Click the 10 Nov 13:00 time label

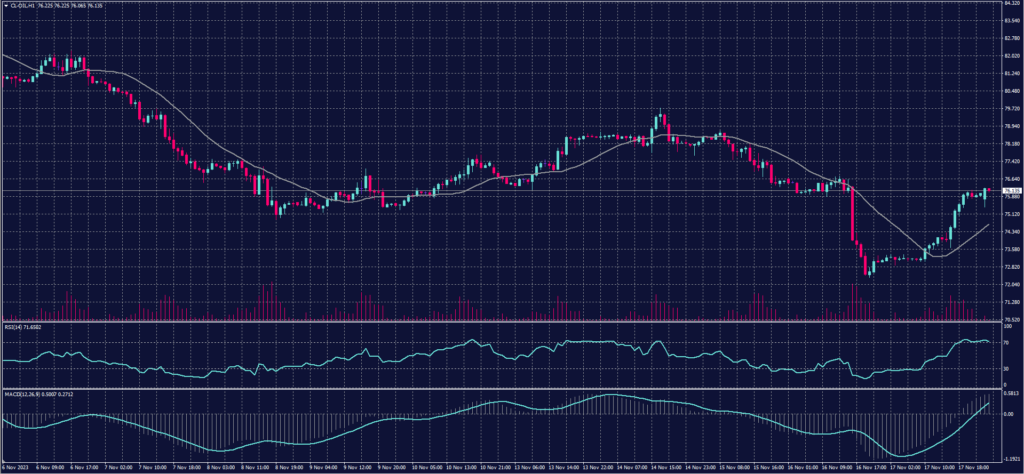[x=461, y=466]
